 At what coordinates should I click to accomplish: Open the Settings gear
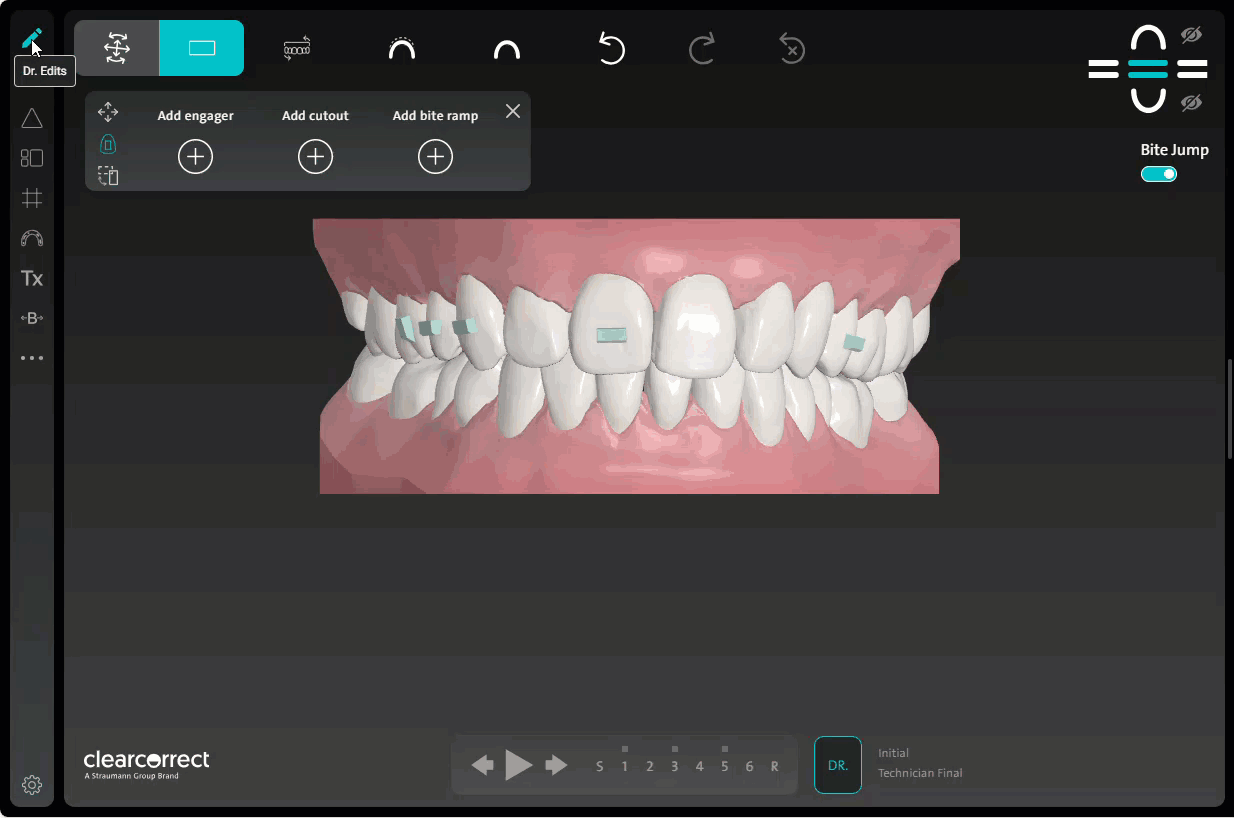click(x=31, y=785)
